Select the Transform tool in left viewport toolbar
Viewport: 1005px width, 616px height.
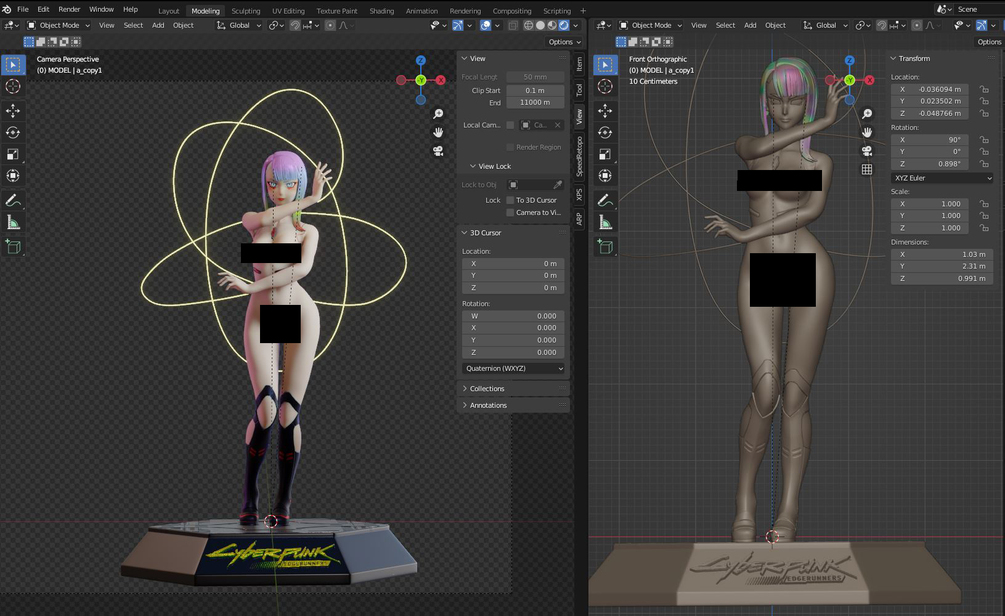click(x=13, y=176)
